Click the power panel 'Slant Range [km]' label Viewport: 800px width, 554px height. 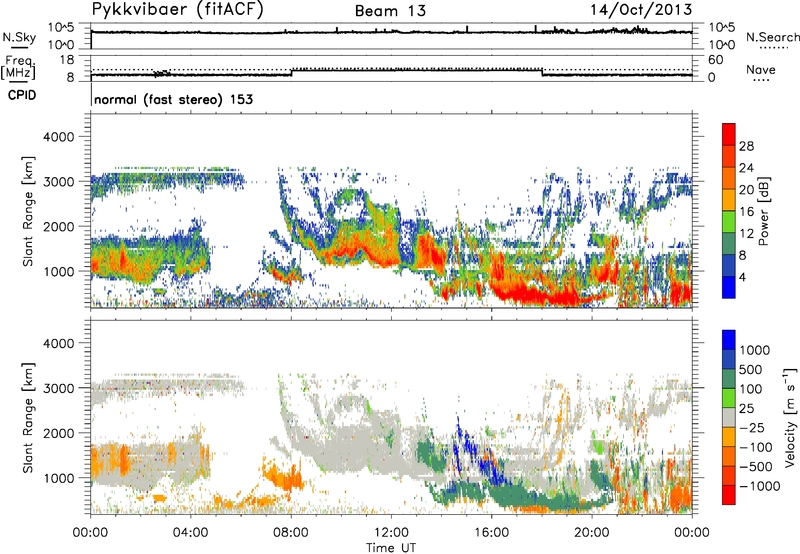[x=28, y=211]
